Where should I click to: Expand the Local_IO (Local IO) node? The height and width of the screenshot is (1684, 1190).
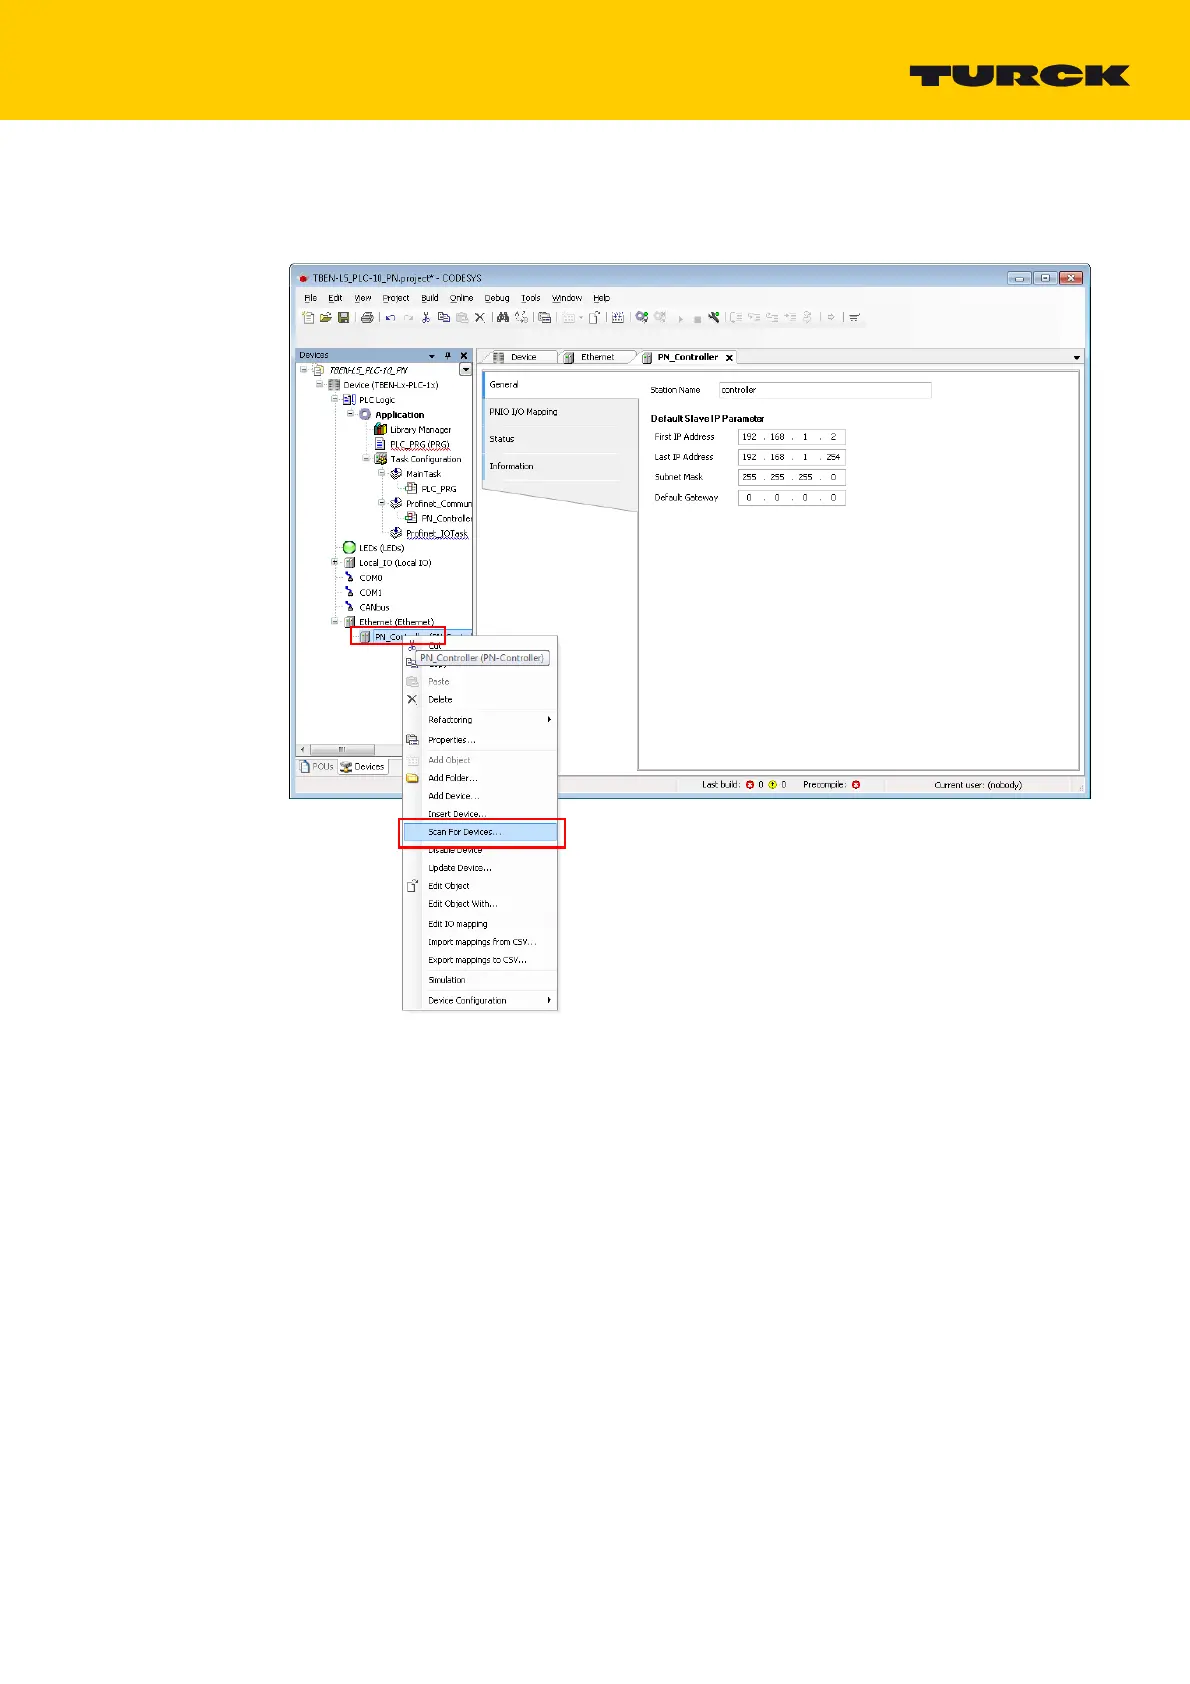point(336,562)
